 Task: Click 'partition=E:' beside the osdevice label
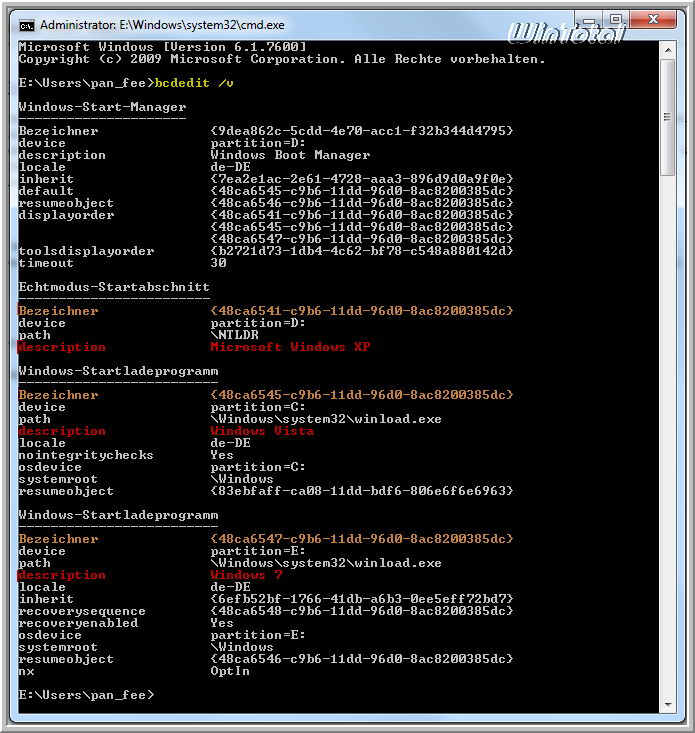pos(258,635)
